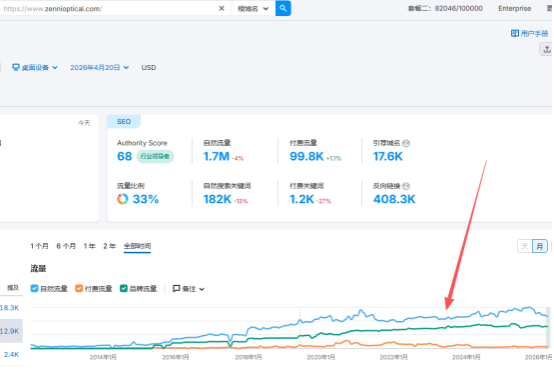Select the 6 months time range tab
The width and height of the screenshot is (554, 370).
point(66,246)
